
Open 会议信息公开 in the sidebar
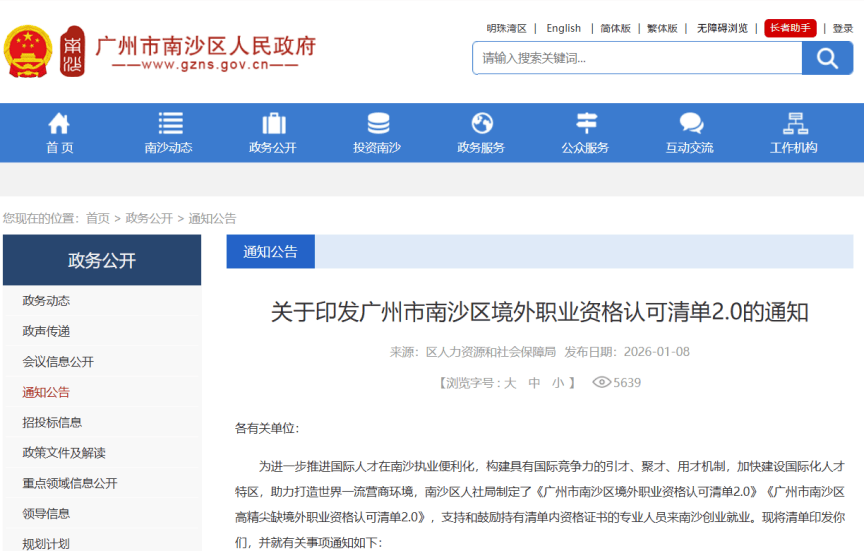(58, 361)
